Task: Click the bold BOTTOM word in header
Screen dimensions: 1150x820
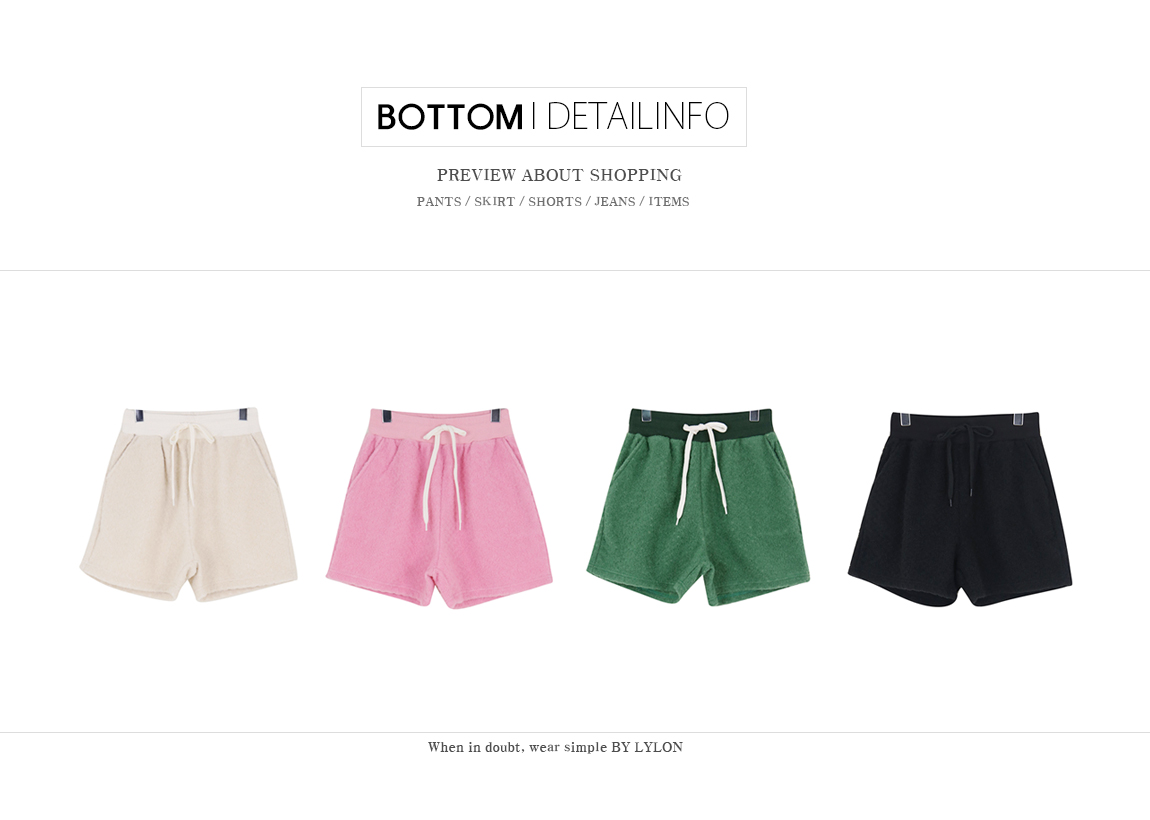Action: coord(450,117)
